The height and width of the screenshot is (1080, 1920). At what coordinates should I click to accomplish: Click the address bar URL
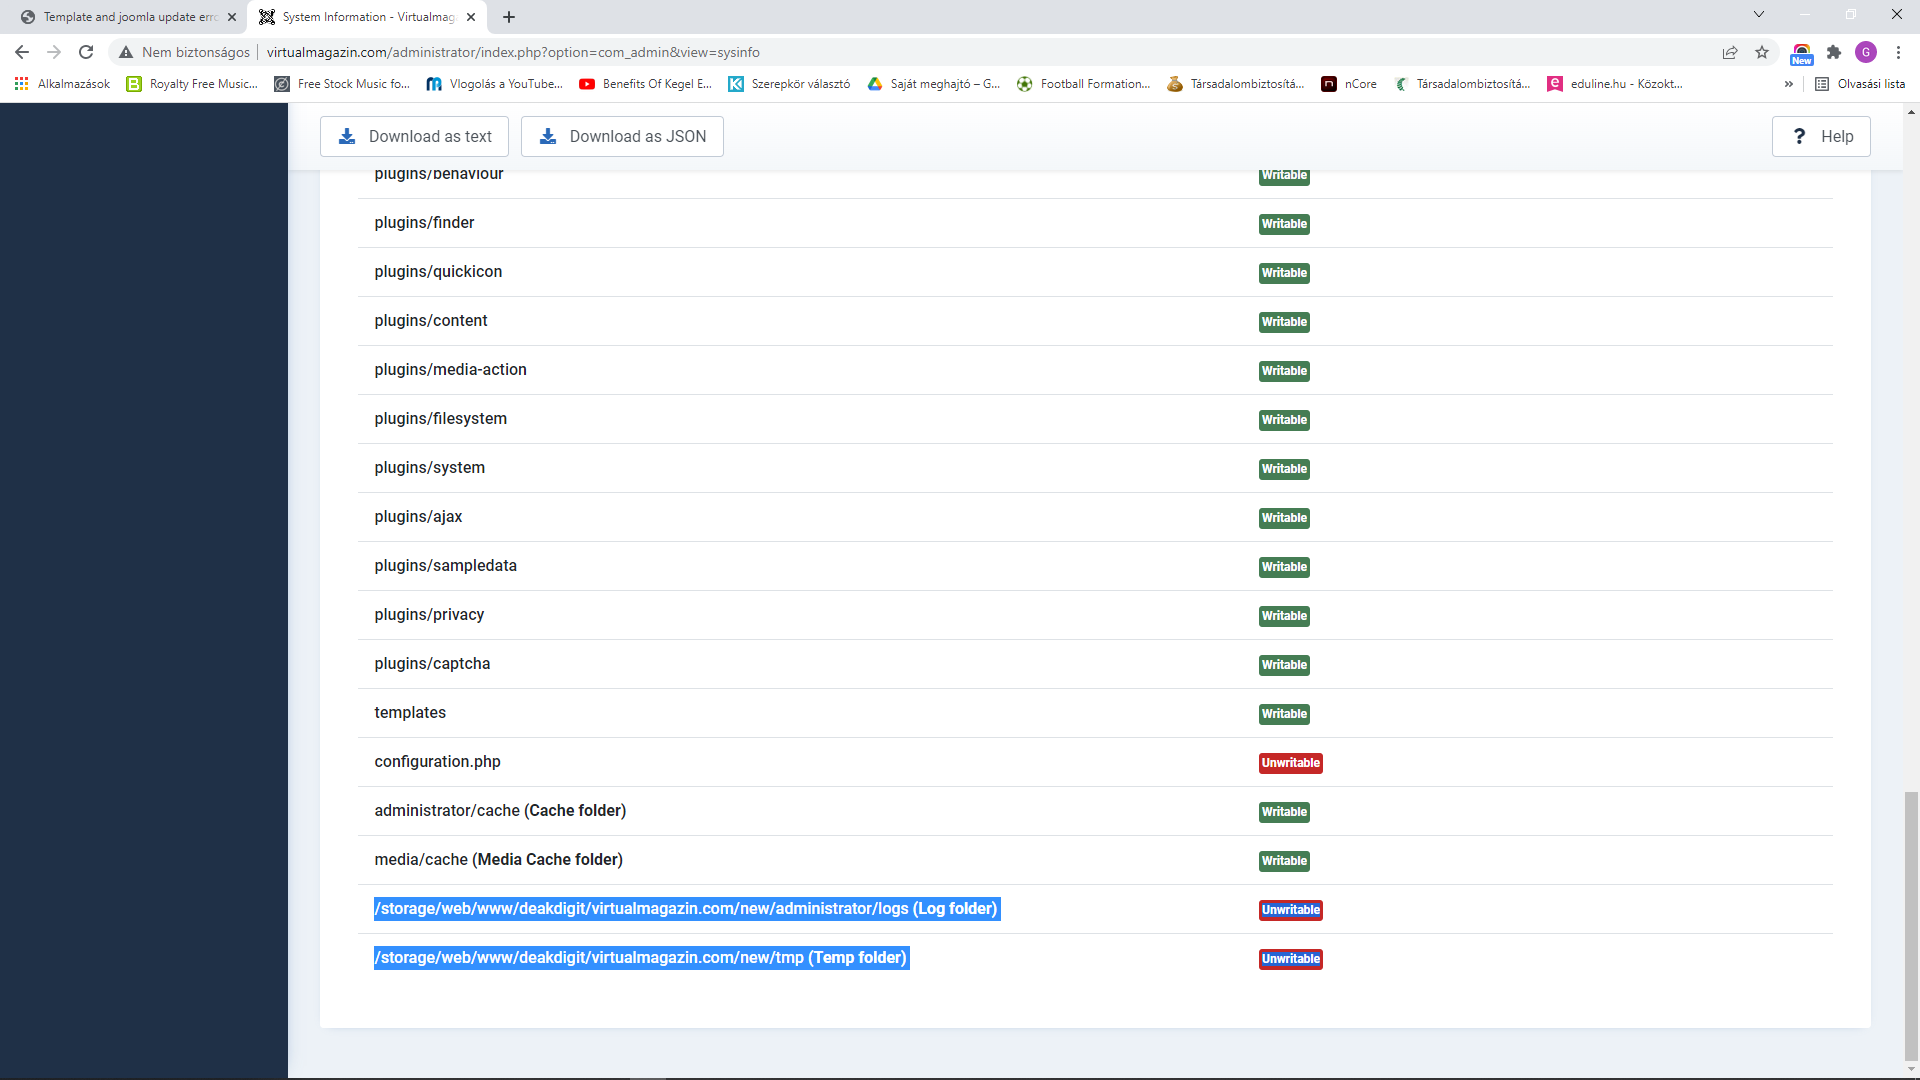[512, 52]
